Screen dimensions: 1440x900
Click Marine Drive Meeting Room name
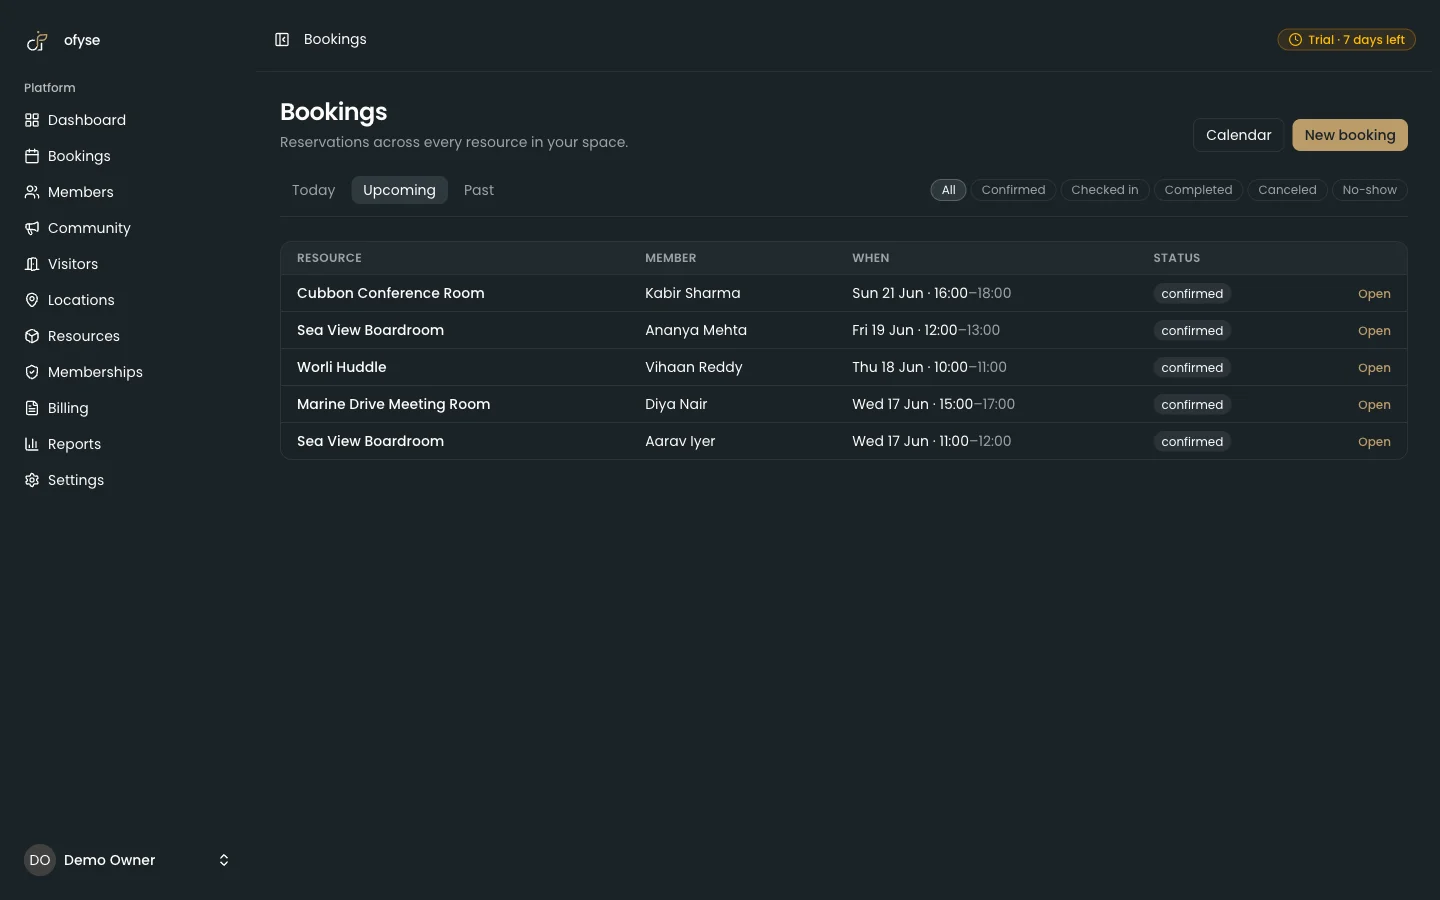[x=393, y=404]
